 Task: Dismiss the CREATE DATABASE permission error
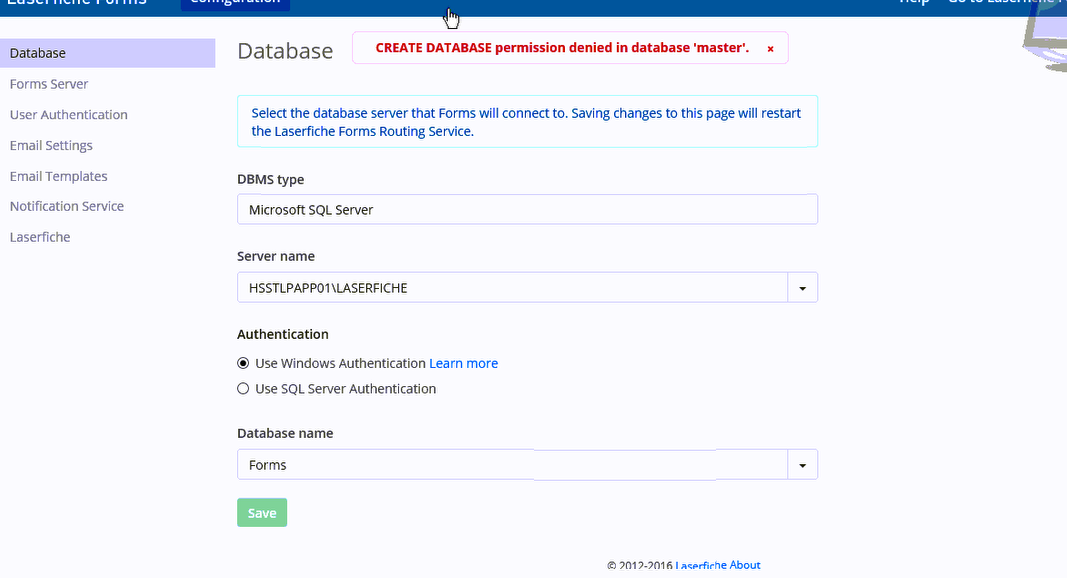(x=770, y=48)
